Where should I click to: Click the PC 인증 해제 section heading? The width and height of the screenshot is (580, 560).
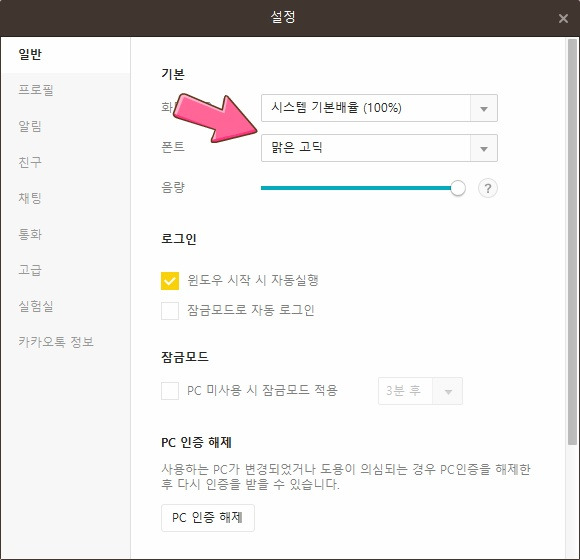point(196,442)
